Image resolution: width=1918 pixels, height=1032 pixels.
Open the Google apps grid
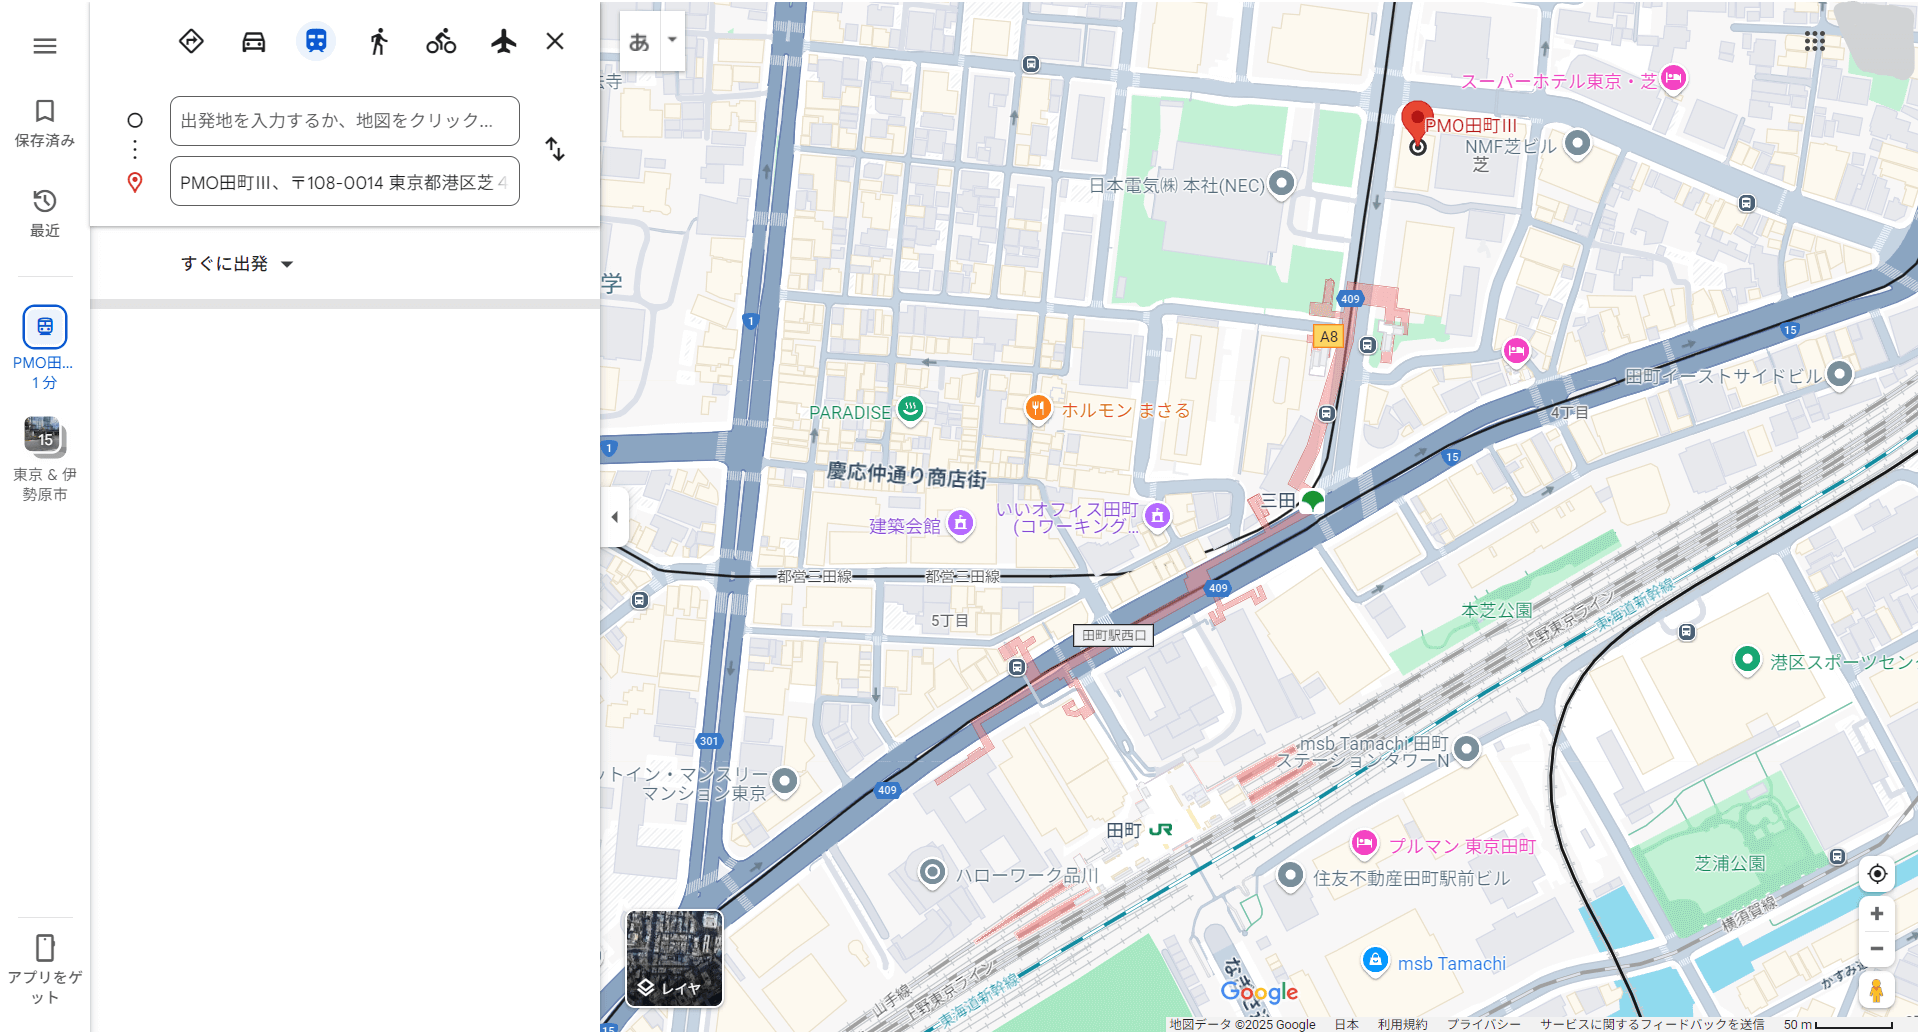[x=1814, y=41]
